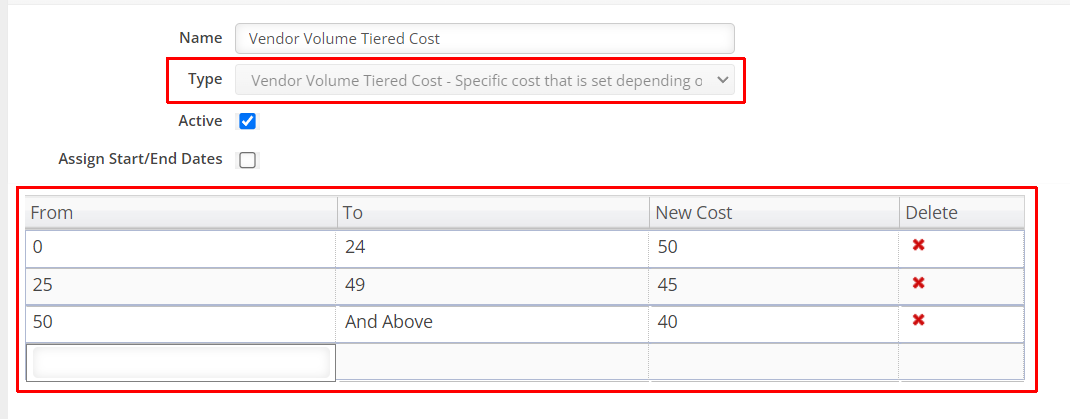Select the New Cost cell showing 45

click(773, 285)
